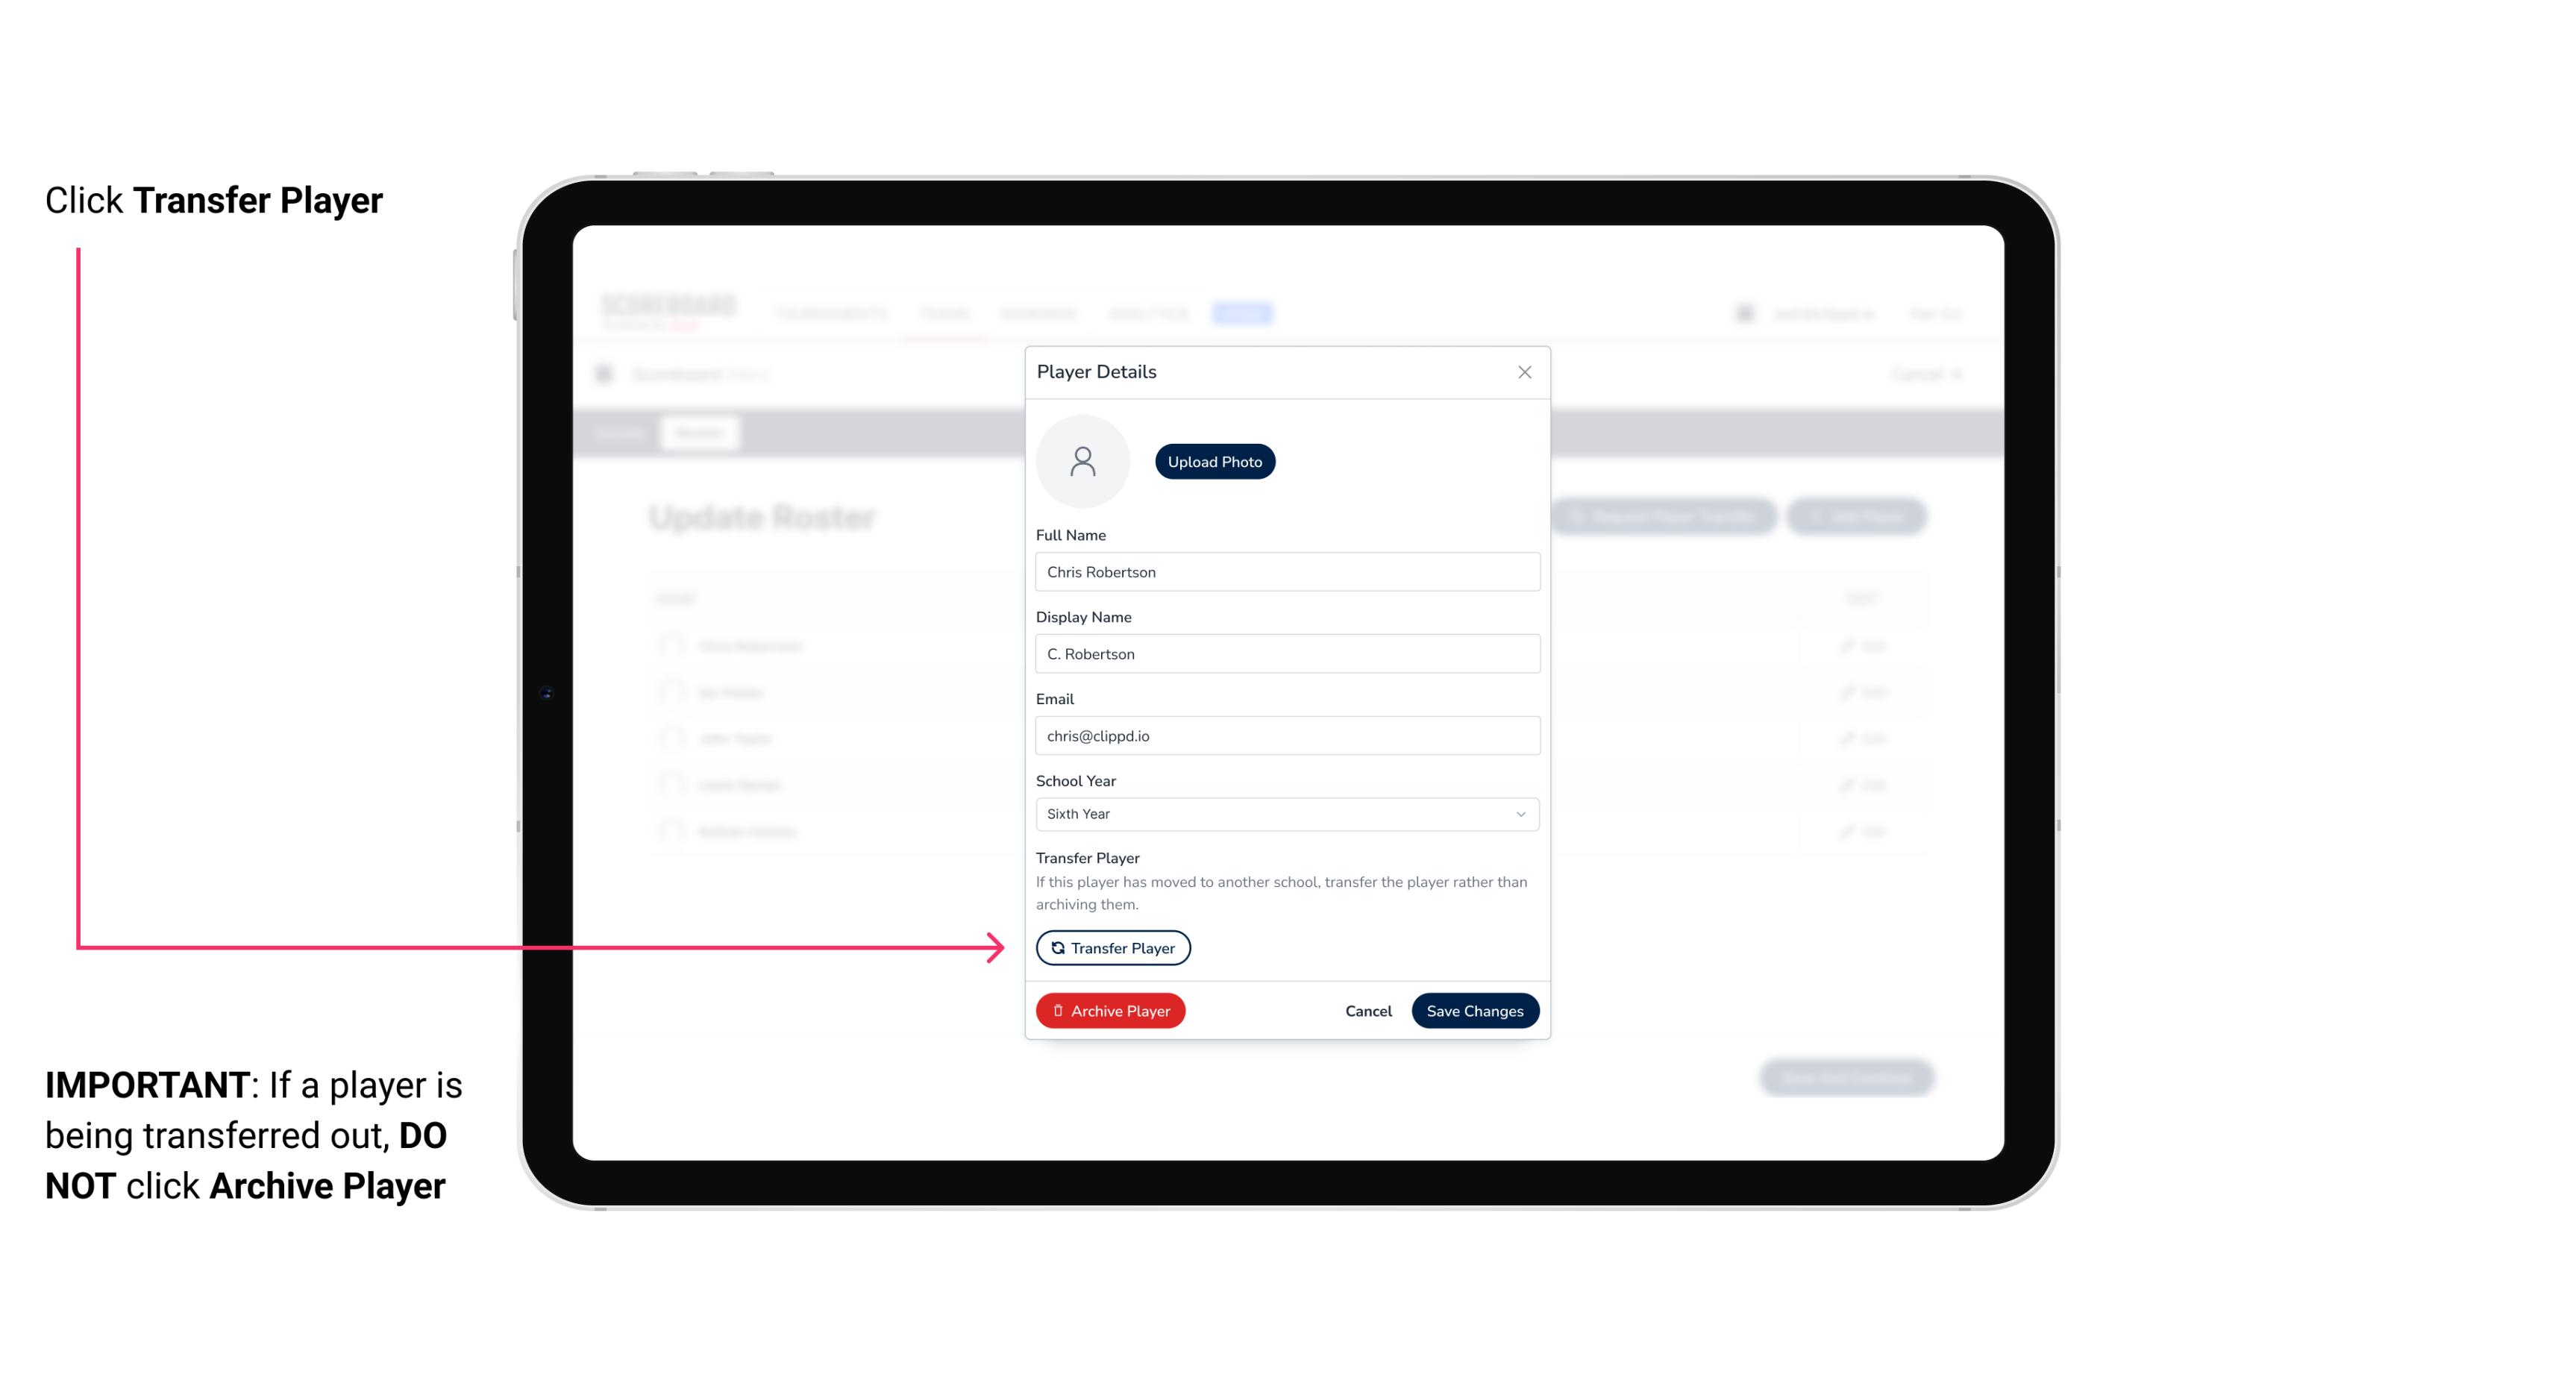Image resolution: width=2576 pixels, height=1386 pixels.
Task: Click the Upload Photo button icon
Action: coord(1214,461)
